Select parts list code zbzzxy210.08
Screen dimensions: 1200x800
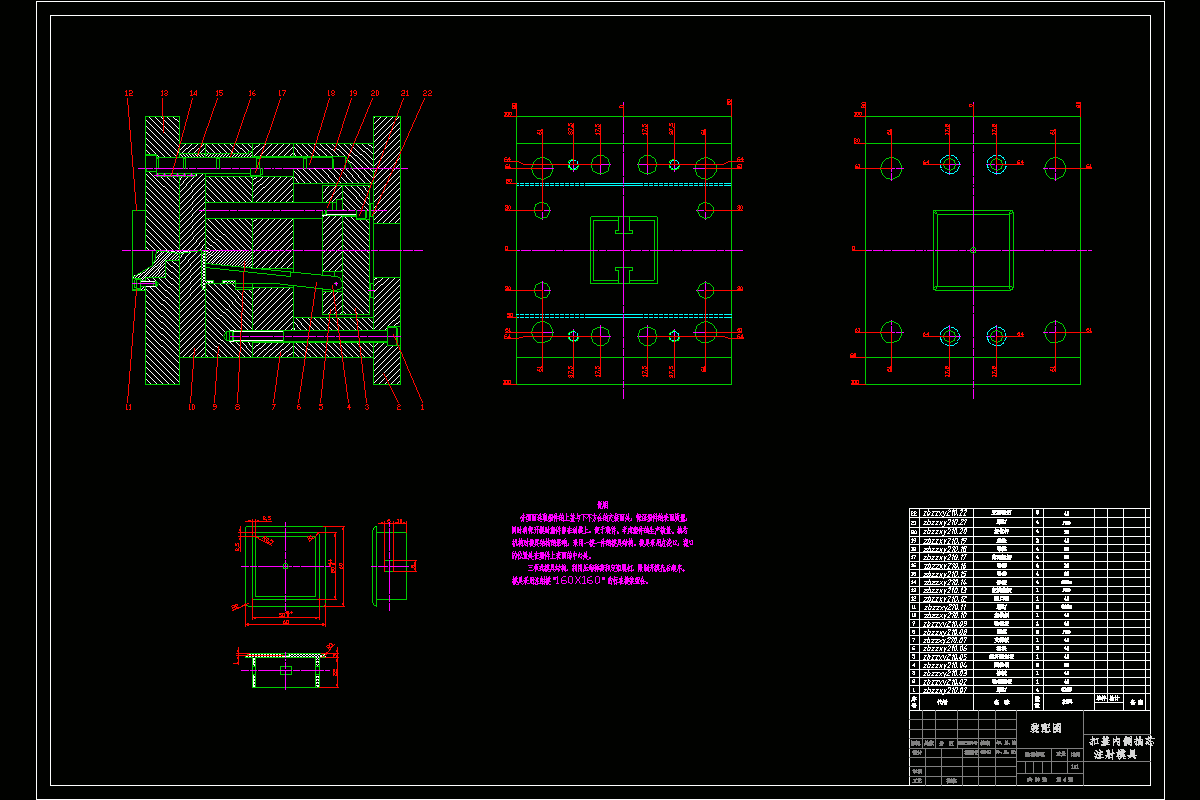(x=944, y=631)
